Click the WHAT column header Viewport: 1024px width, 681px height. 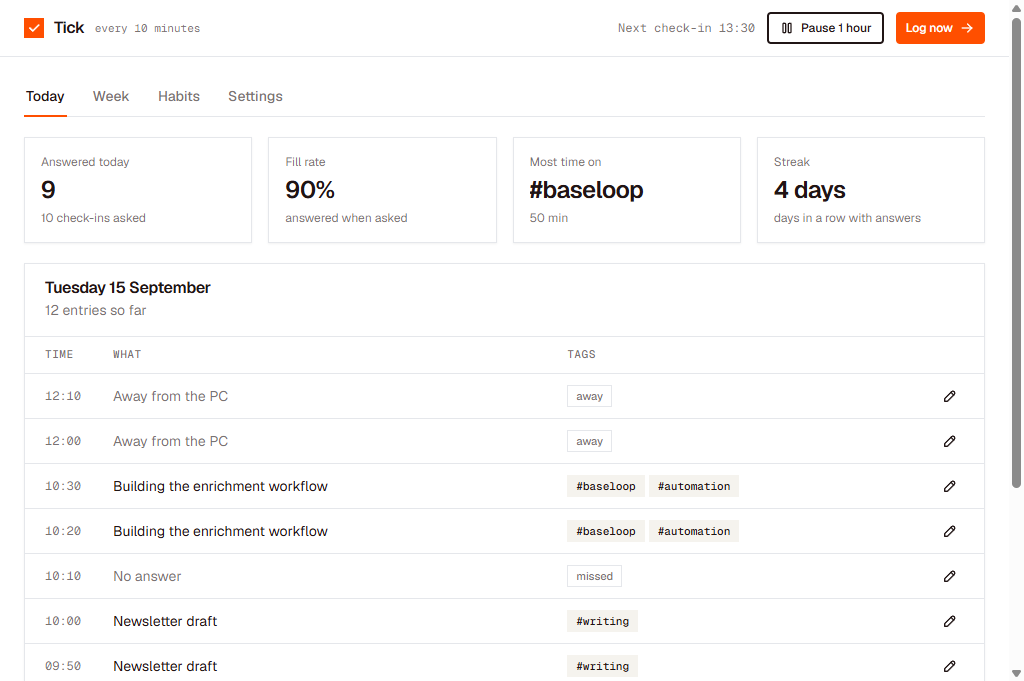(127, 355)
